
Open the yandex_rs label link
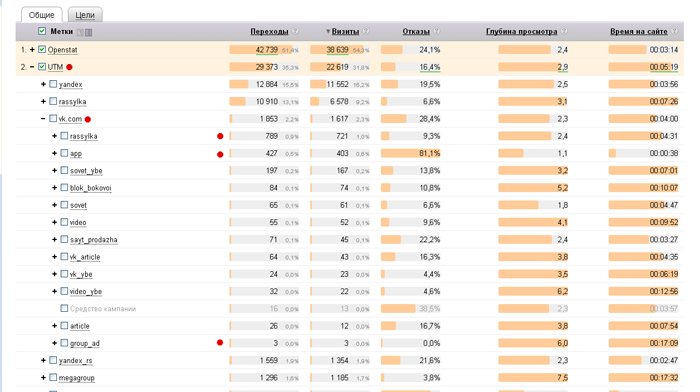[x=75, y=361]
